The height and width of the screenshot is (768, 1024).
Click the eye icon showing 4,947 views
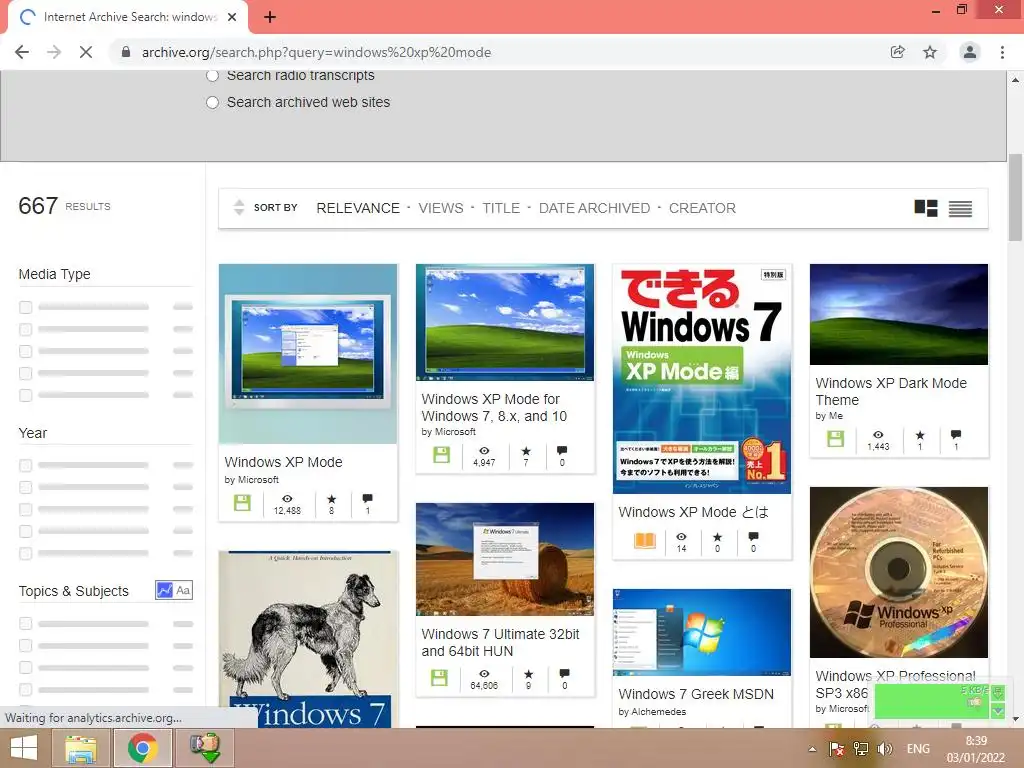point(484,451)
